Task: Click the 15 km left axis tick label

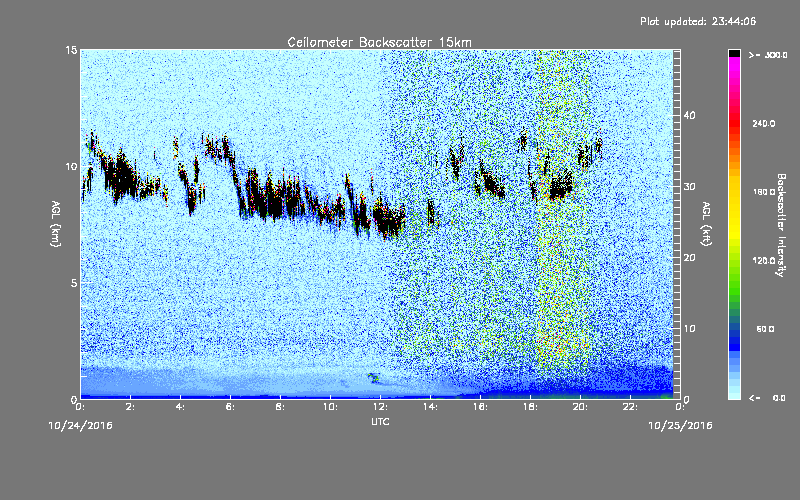Action: [x=71, y=50]
